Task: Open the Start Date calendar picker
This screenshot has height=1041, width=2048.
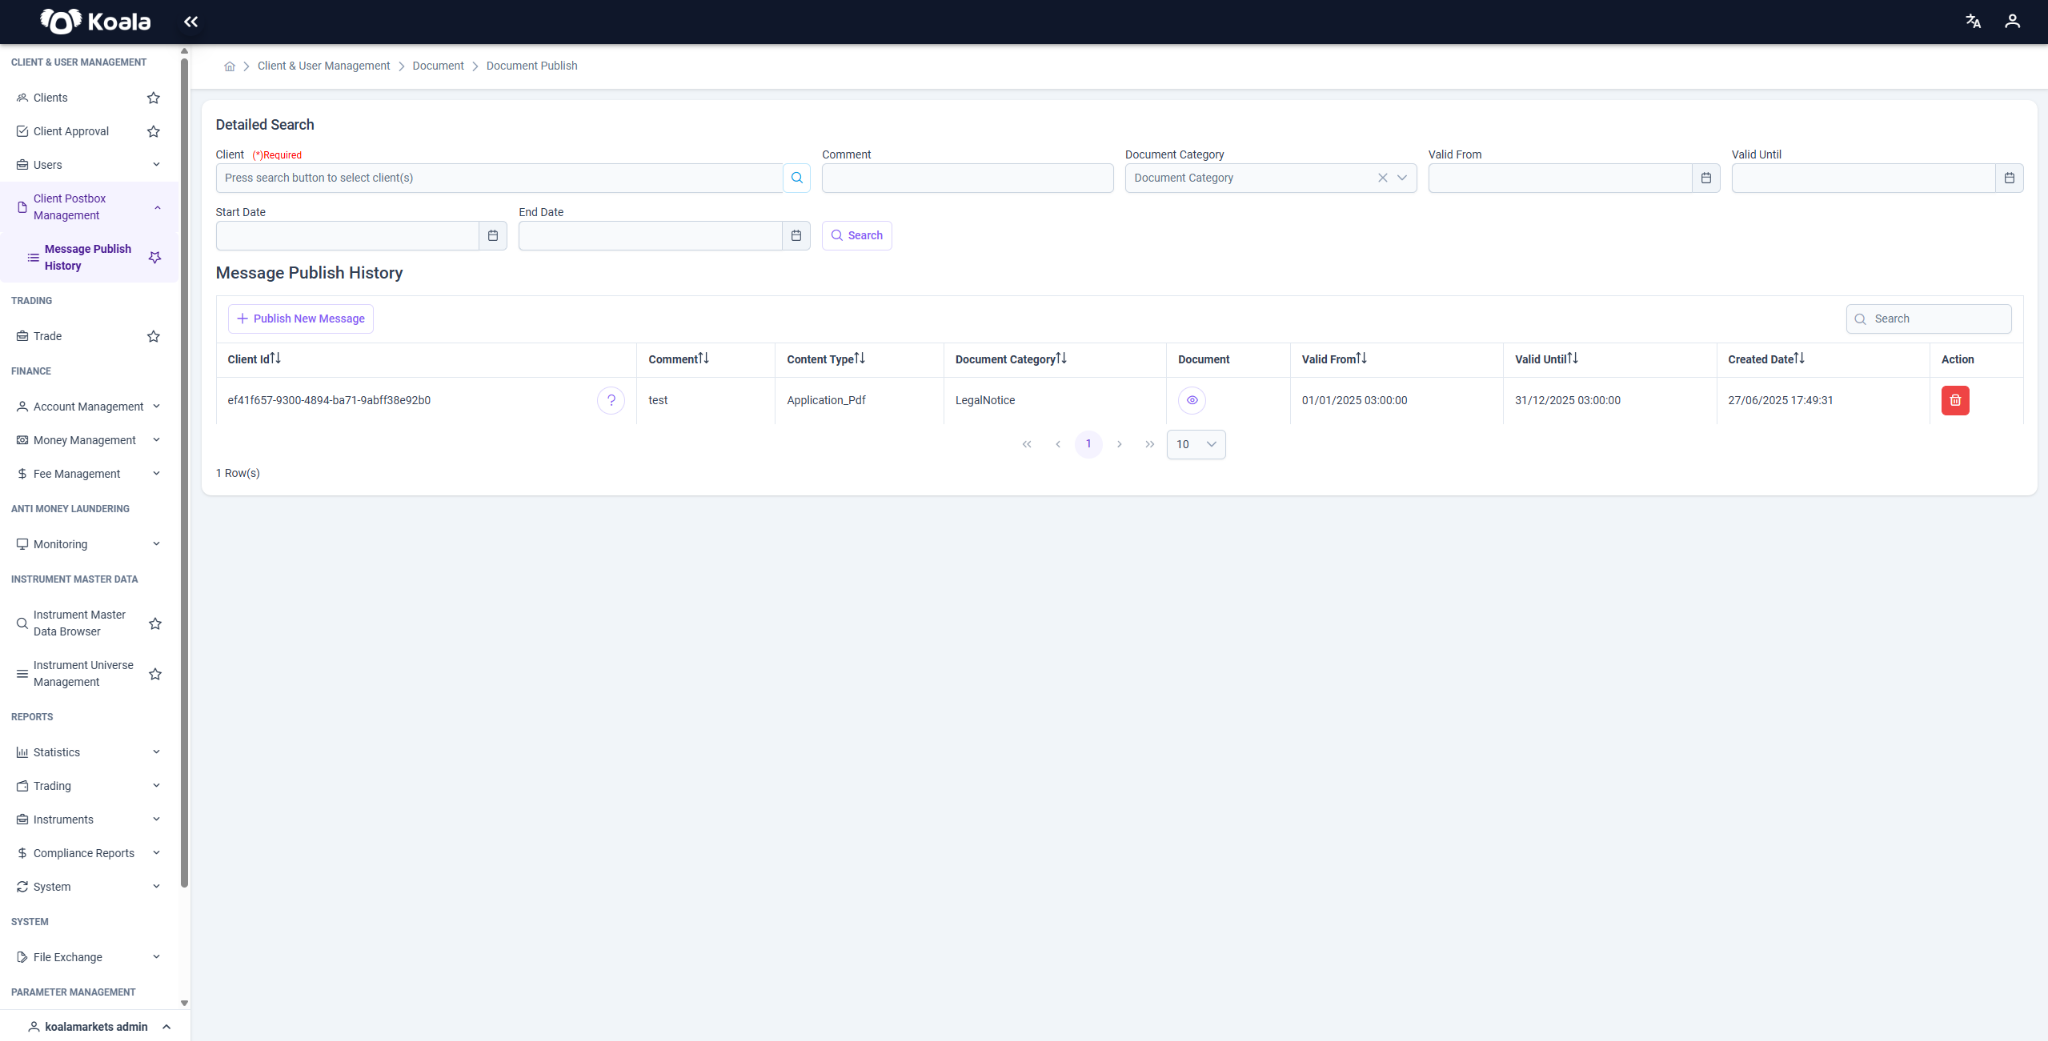Action: pyautogui.click(x=493, y=236)
